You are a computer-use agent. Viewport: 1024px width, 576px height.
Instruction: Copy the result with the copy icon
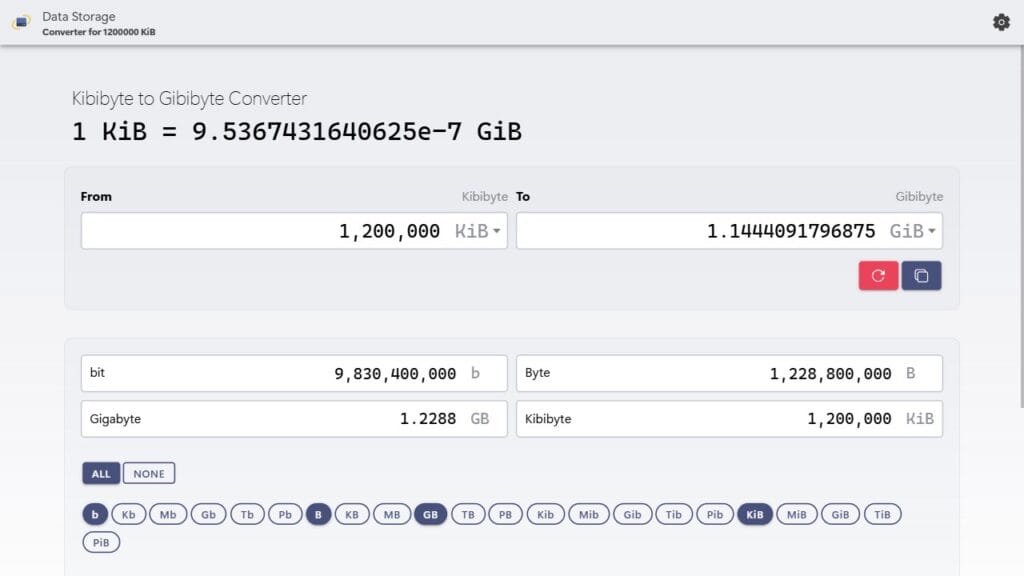921,276
